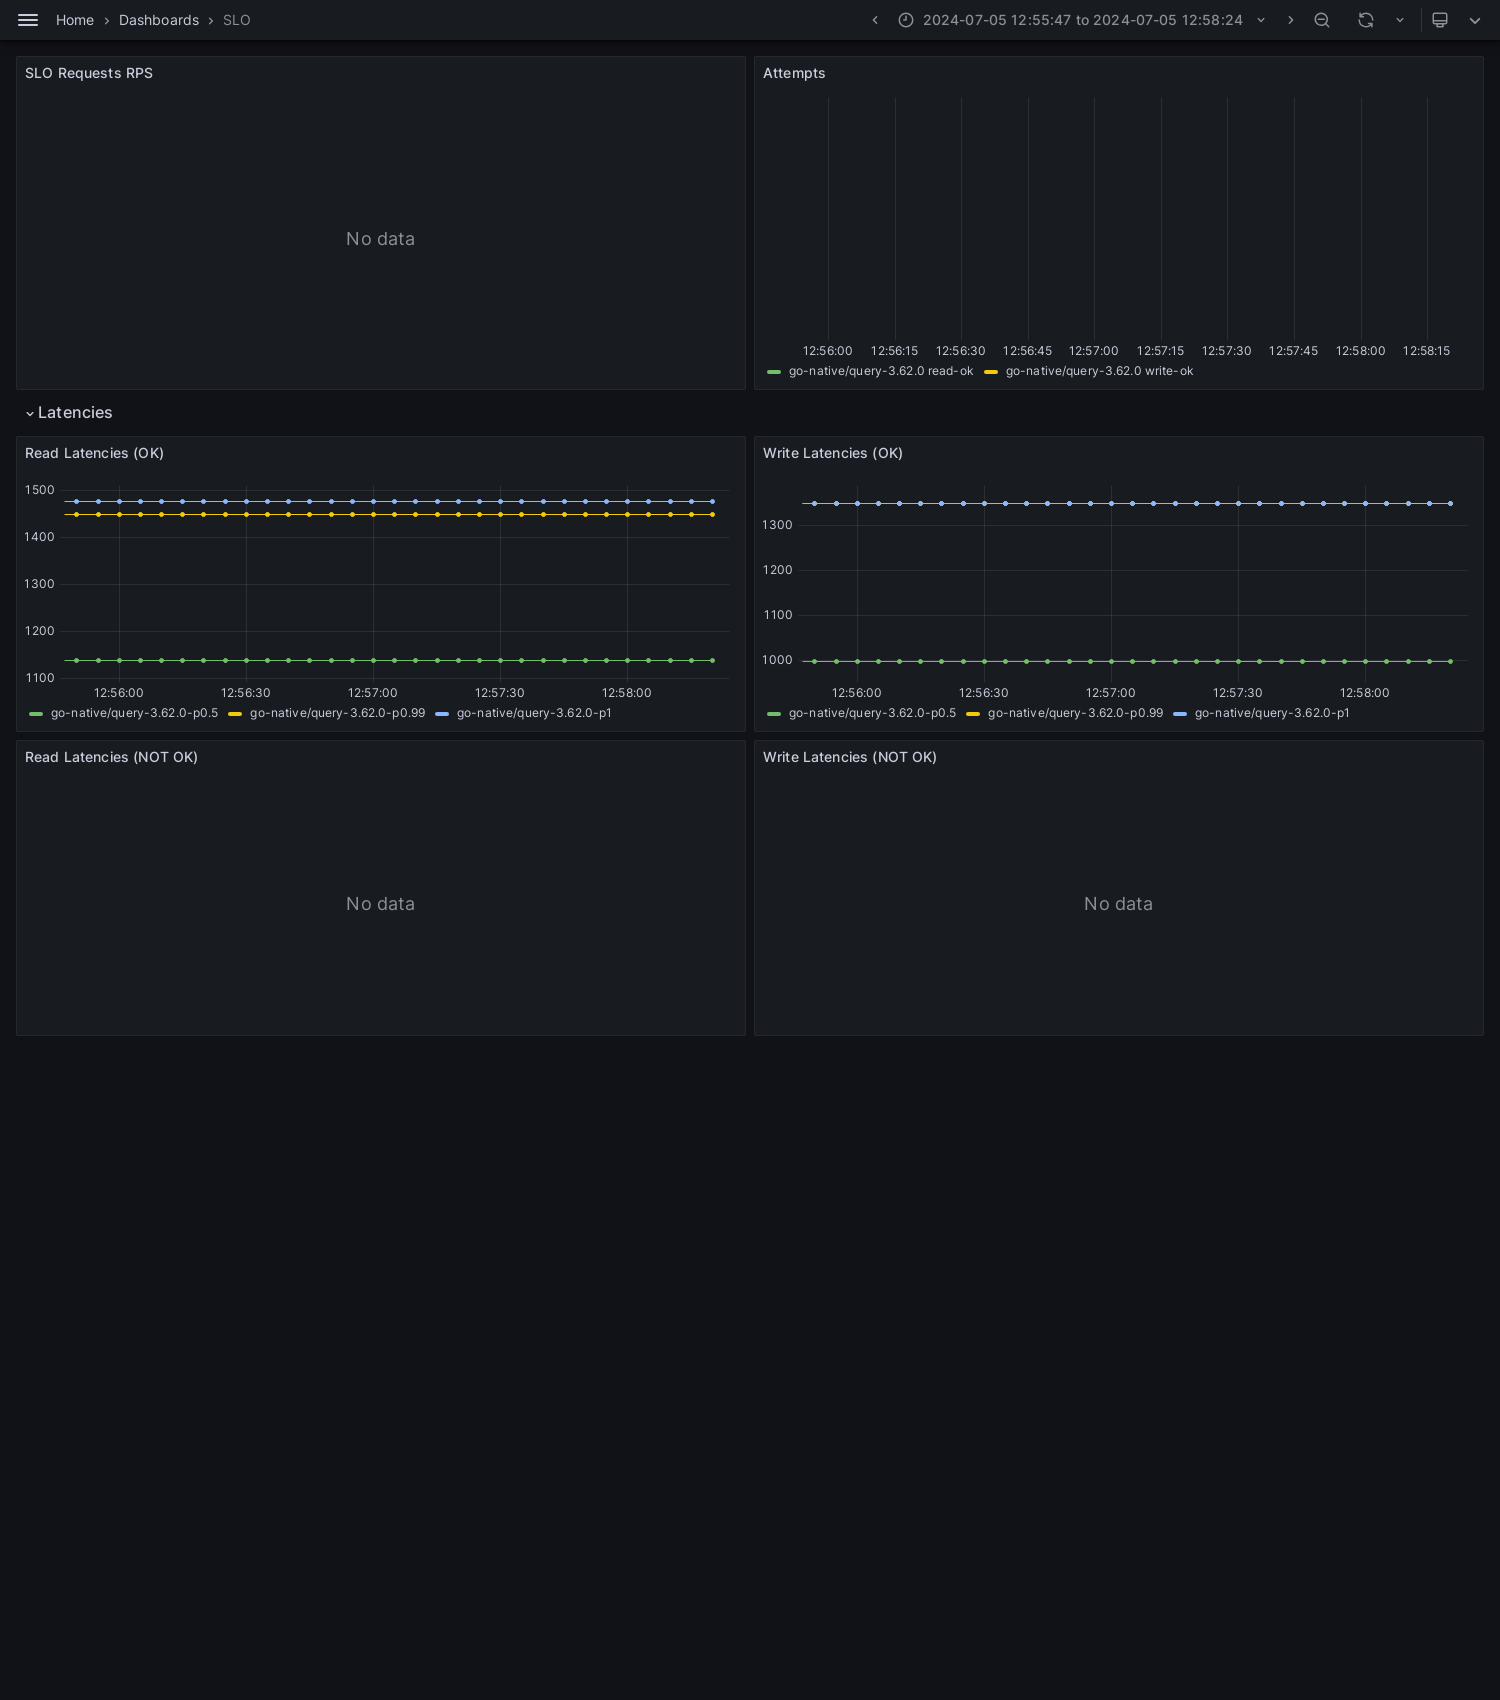1500x1700 pixels.
Task: Click blue p1 swatch in Read Latencies
Action: [x=442, y=714]
